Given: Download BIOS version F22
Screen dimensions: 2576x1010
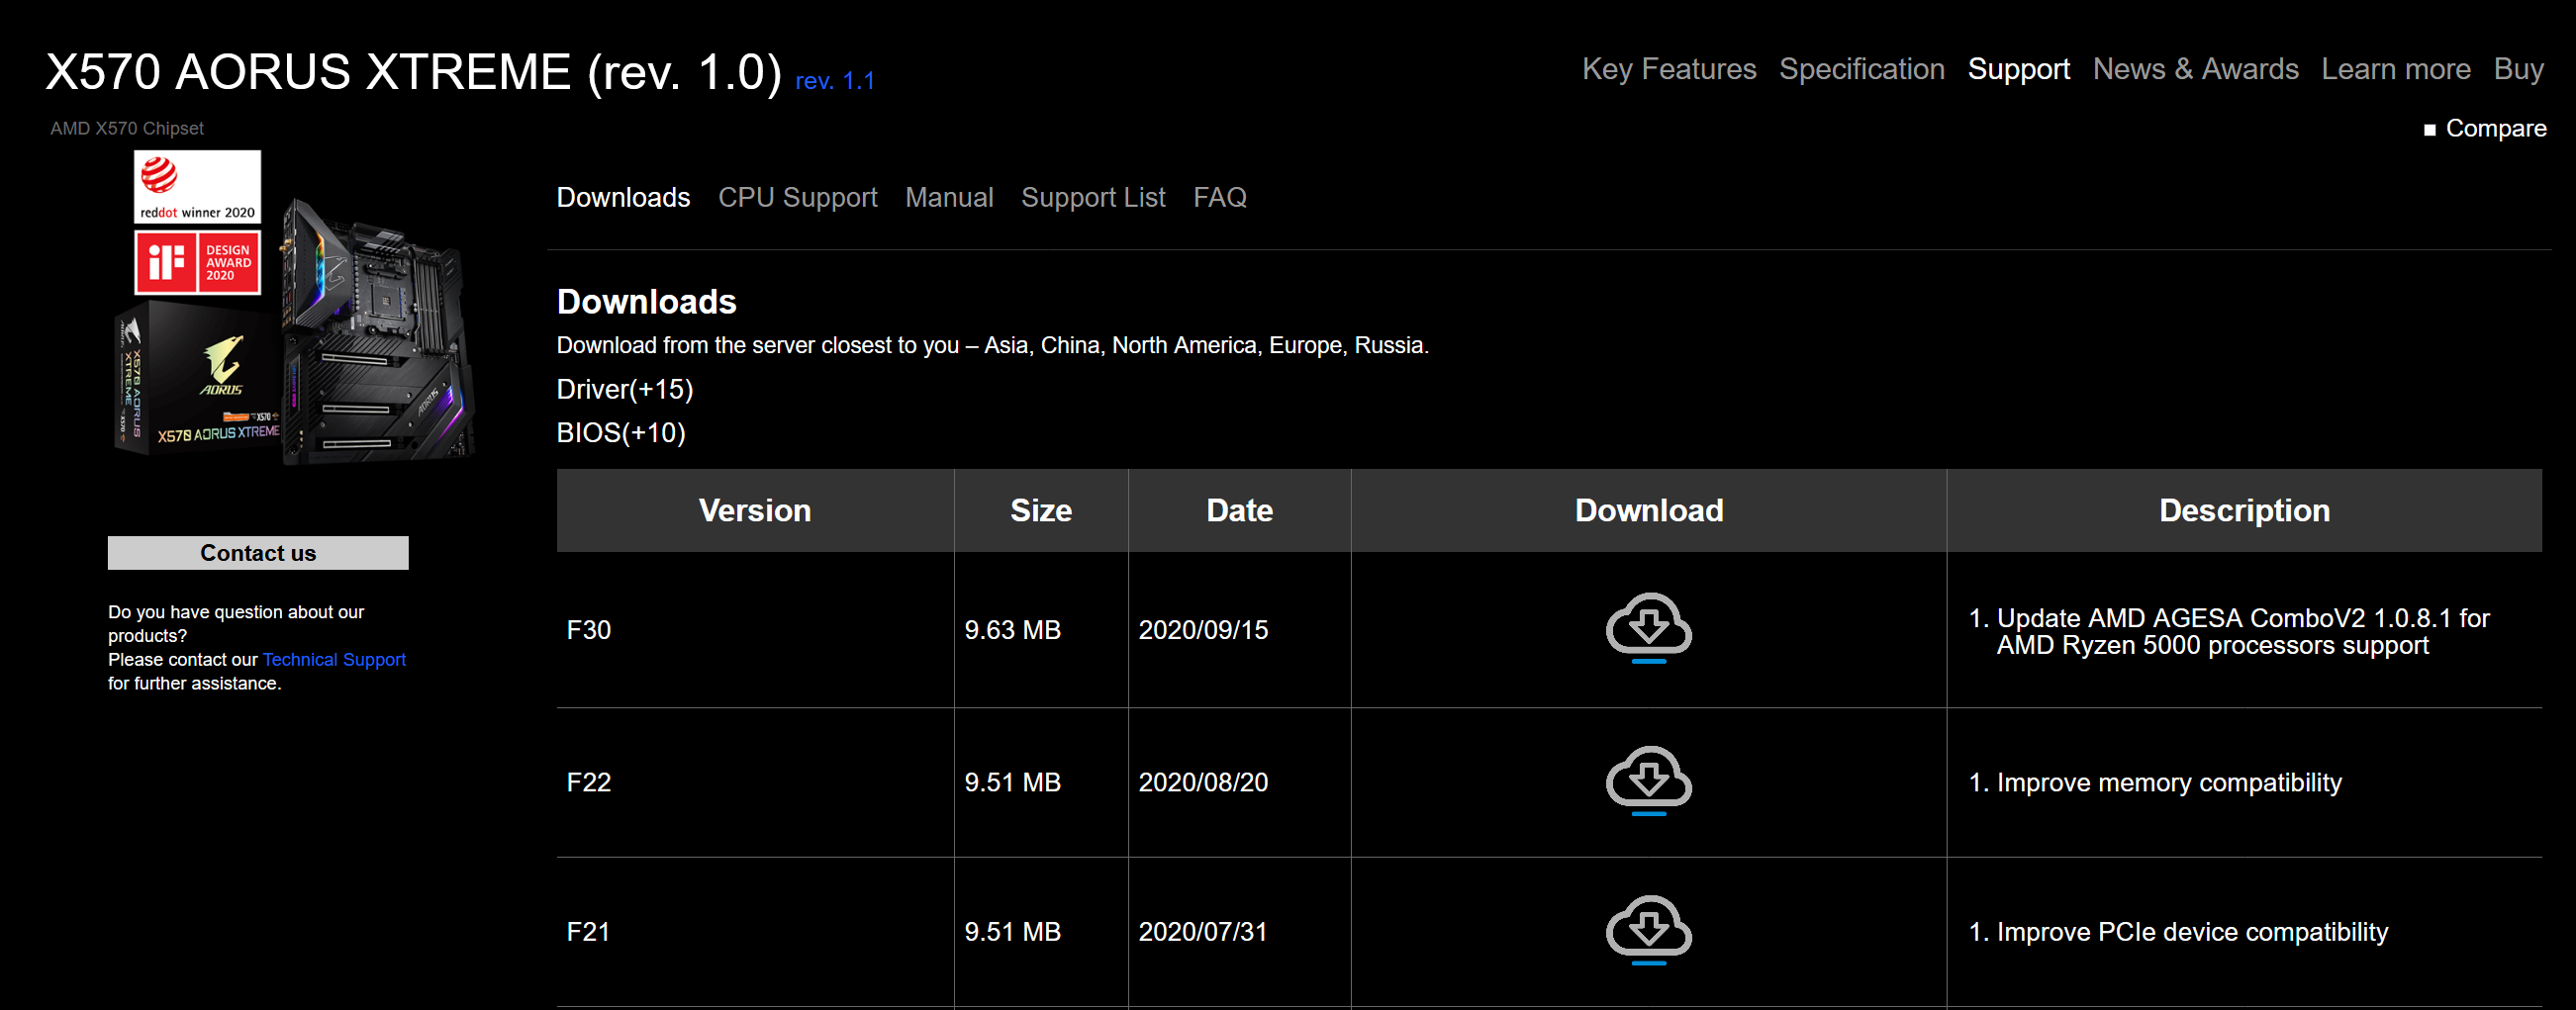Looking at the screenshot, I should tap(1648, 780).
